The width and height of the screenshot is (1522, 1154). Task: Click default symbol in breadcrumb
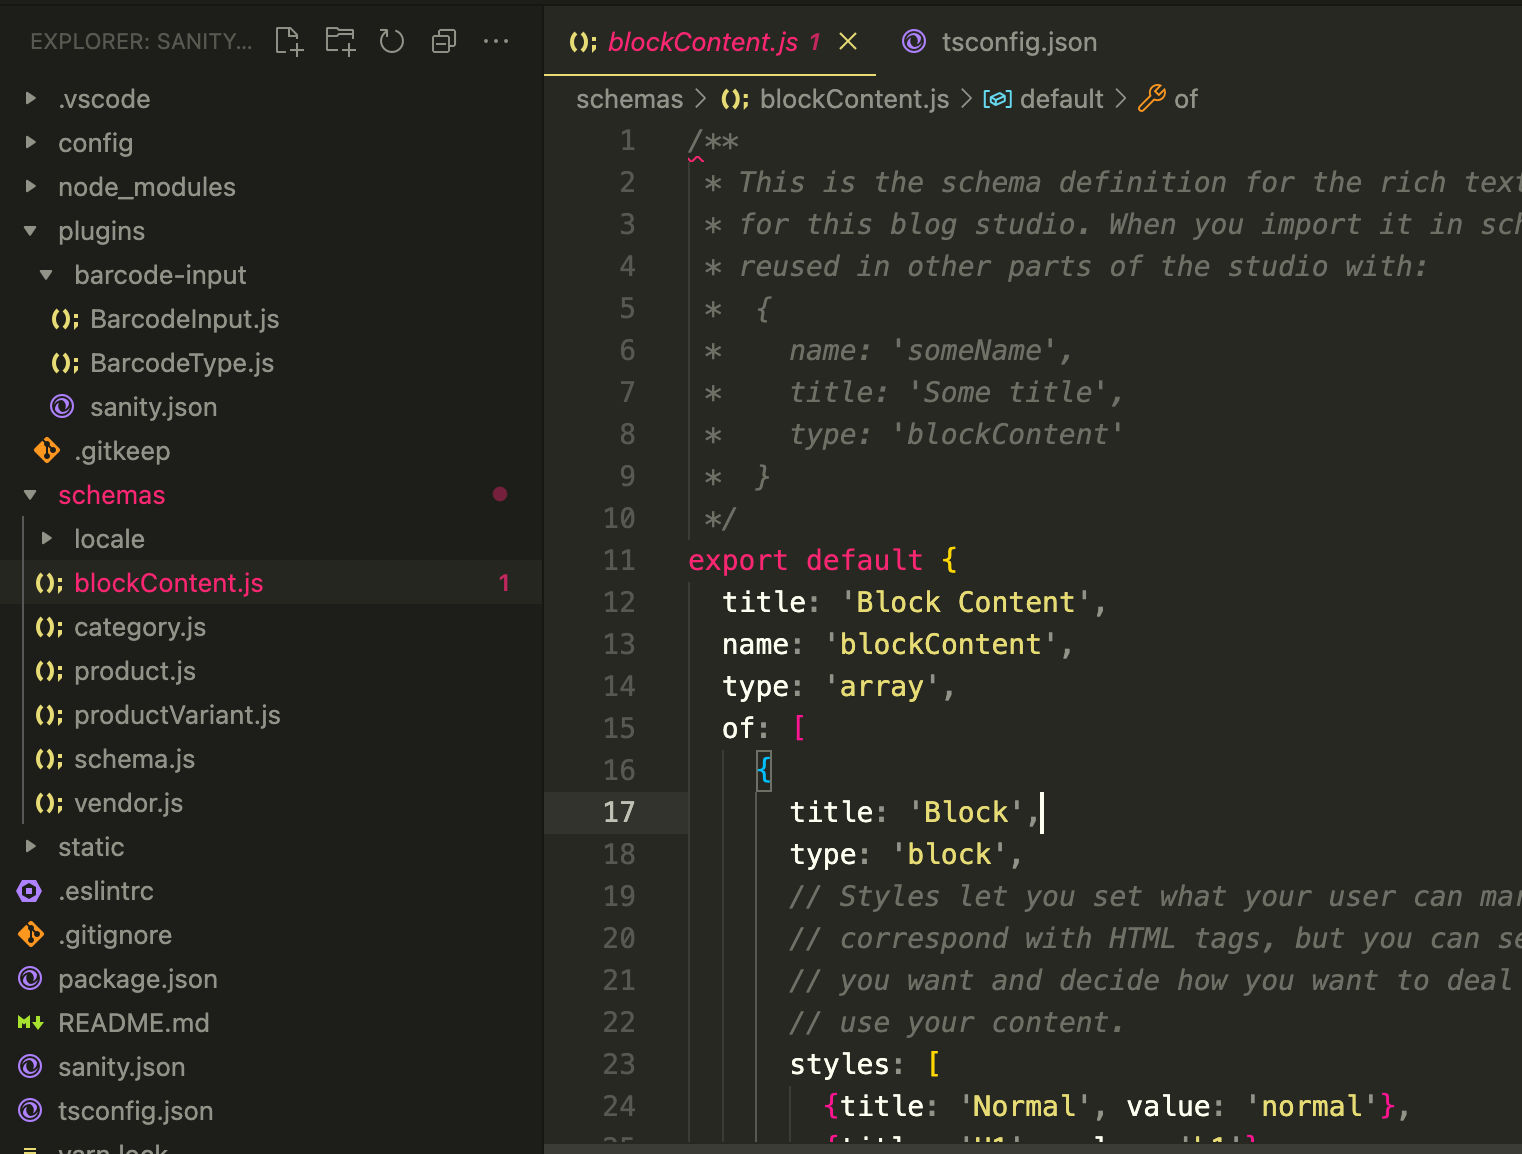[1061, 99]
